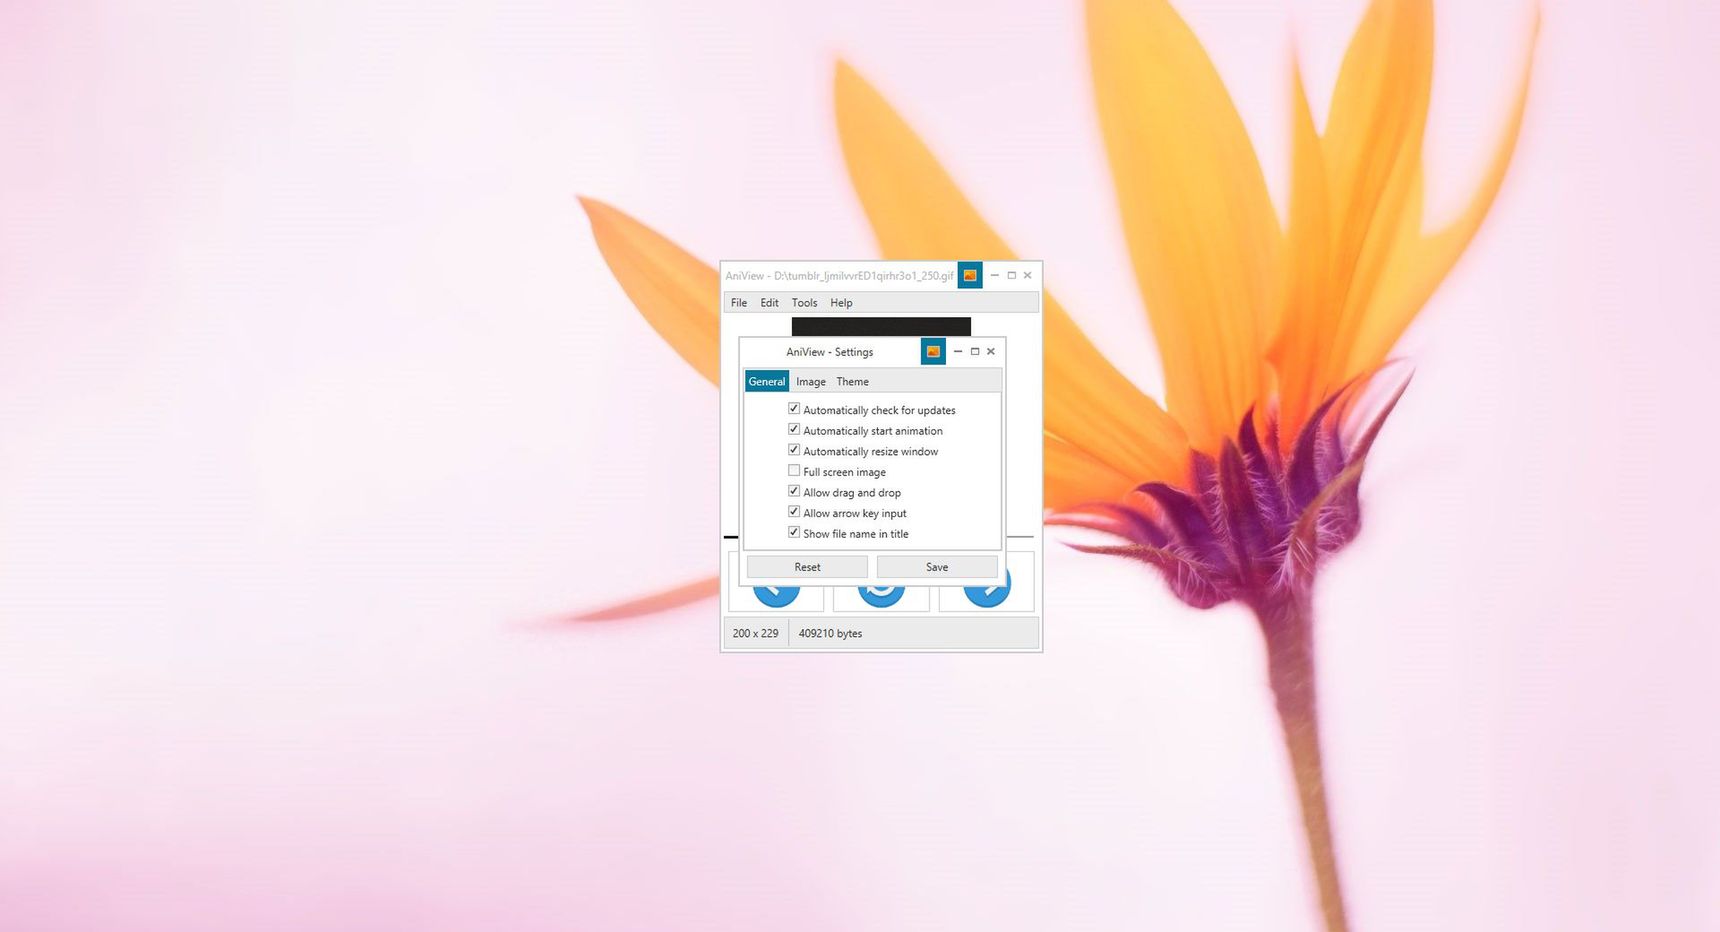Switch to the Image settings tab
Viewport: 1720px width, 932px height.
[811, 381]
